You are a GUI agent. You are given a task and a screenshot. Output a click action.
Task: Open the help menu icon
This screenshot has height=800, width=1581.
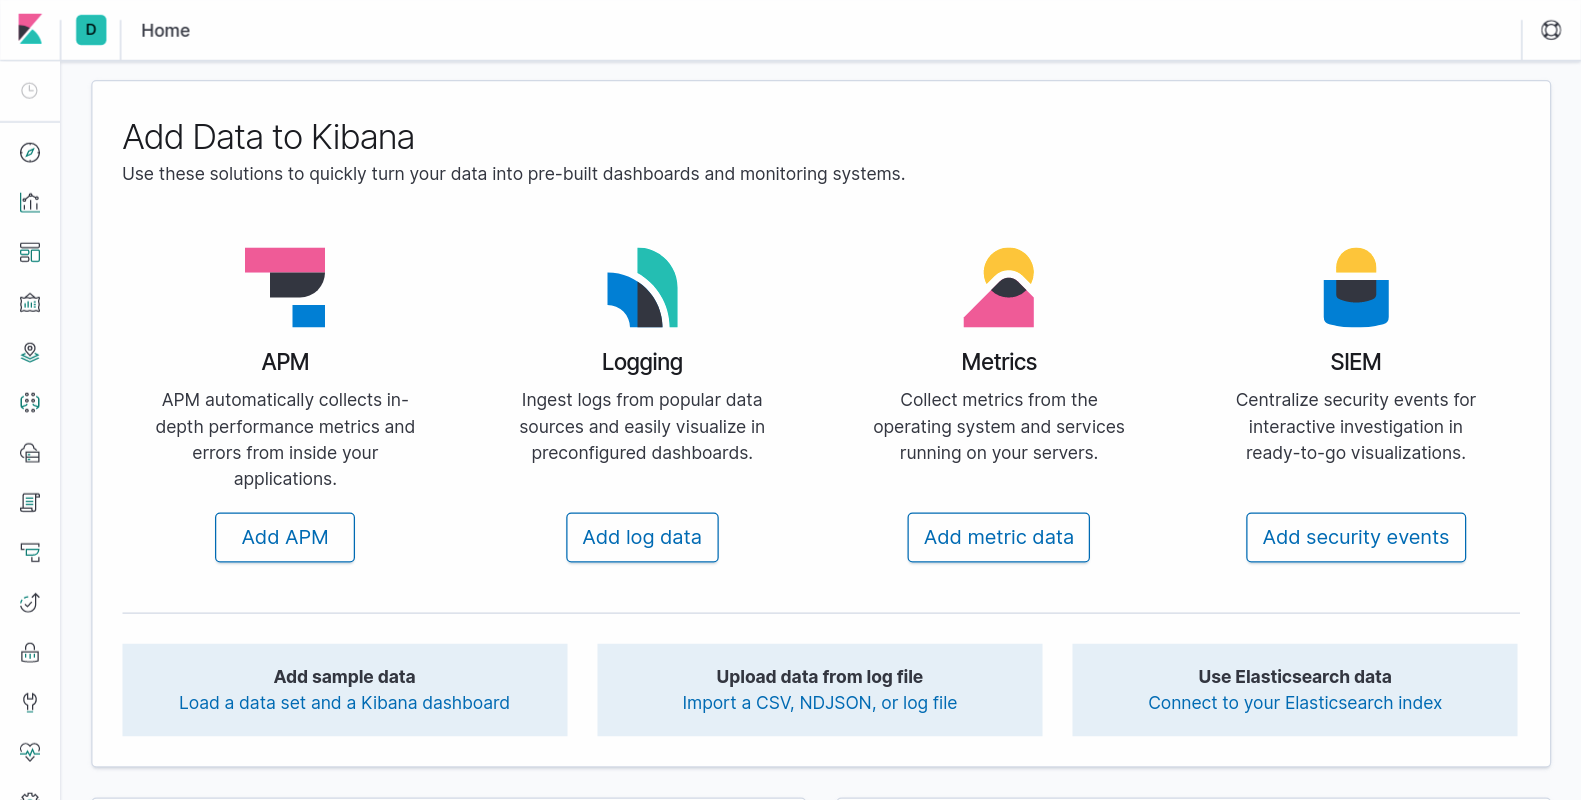point(1551,30)
